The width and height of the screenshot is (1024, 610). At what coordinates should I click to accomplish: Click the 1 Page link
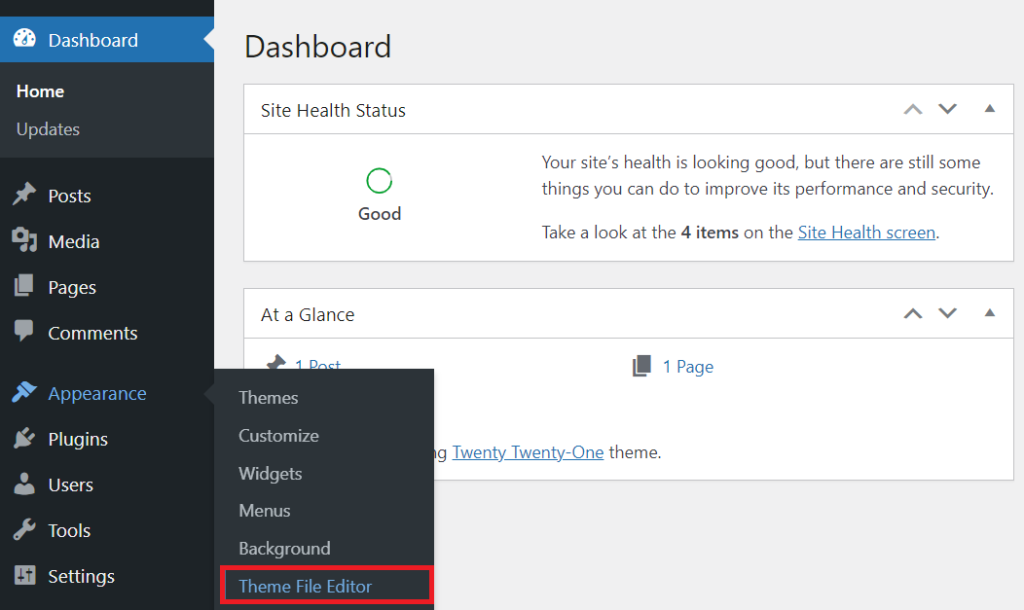point(688,366)
